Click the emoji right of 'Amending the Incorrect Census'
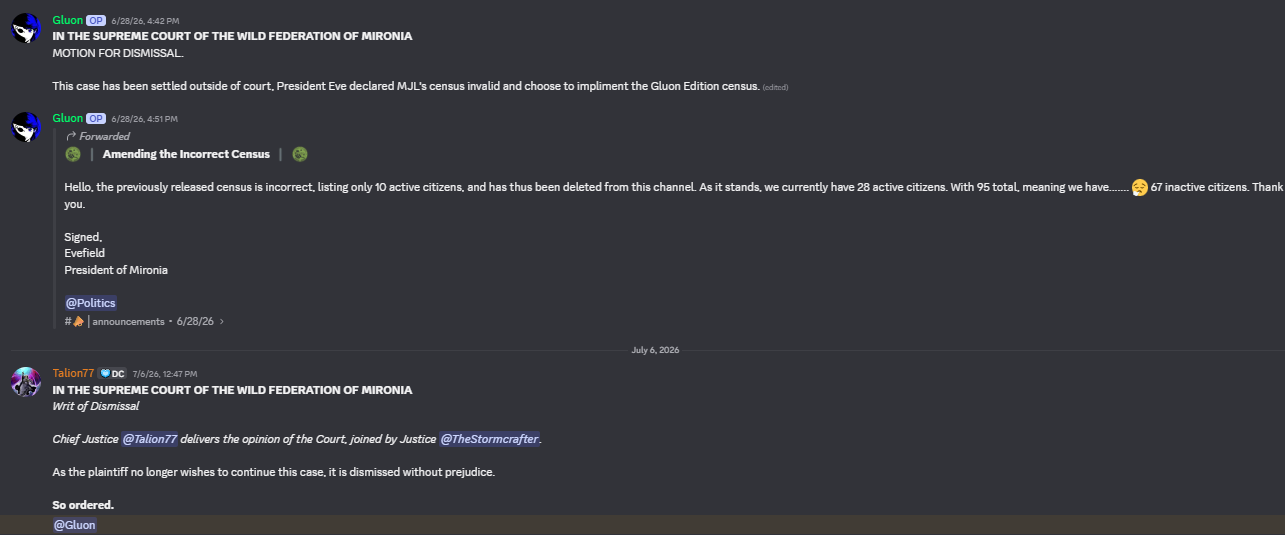1285x535 pixels. coord(300,154)
